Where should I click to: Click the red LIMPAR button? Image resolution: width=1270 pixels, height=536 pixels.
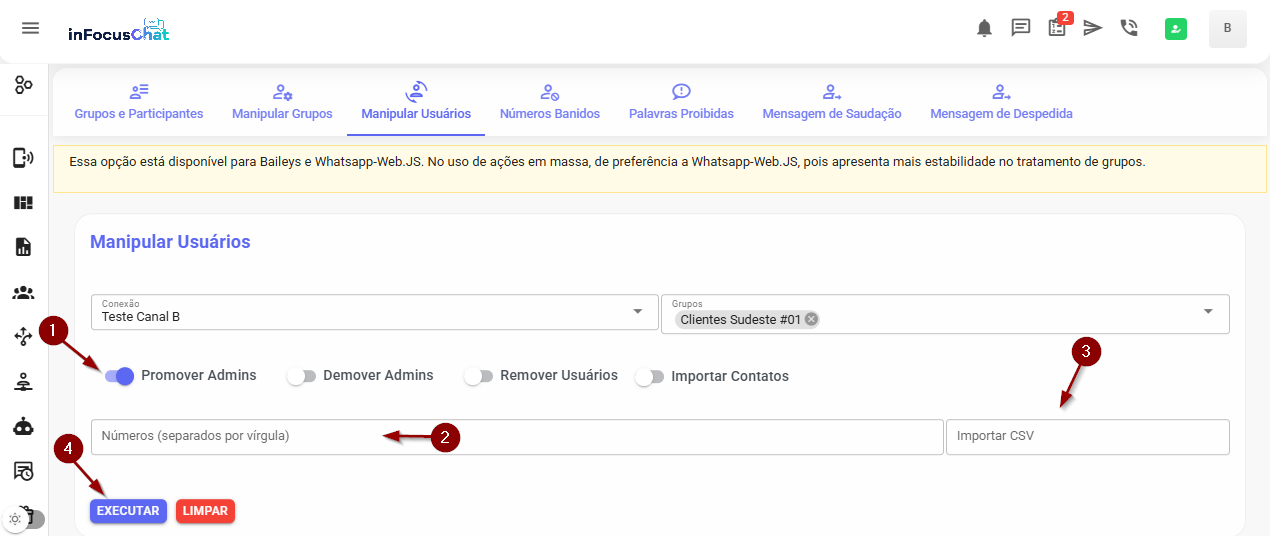[x=205, y=511]
